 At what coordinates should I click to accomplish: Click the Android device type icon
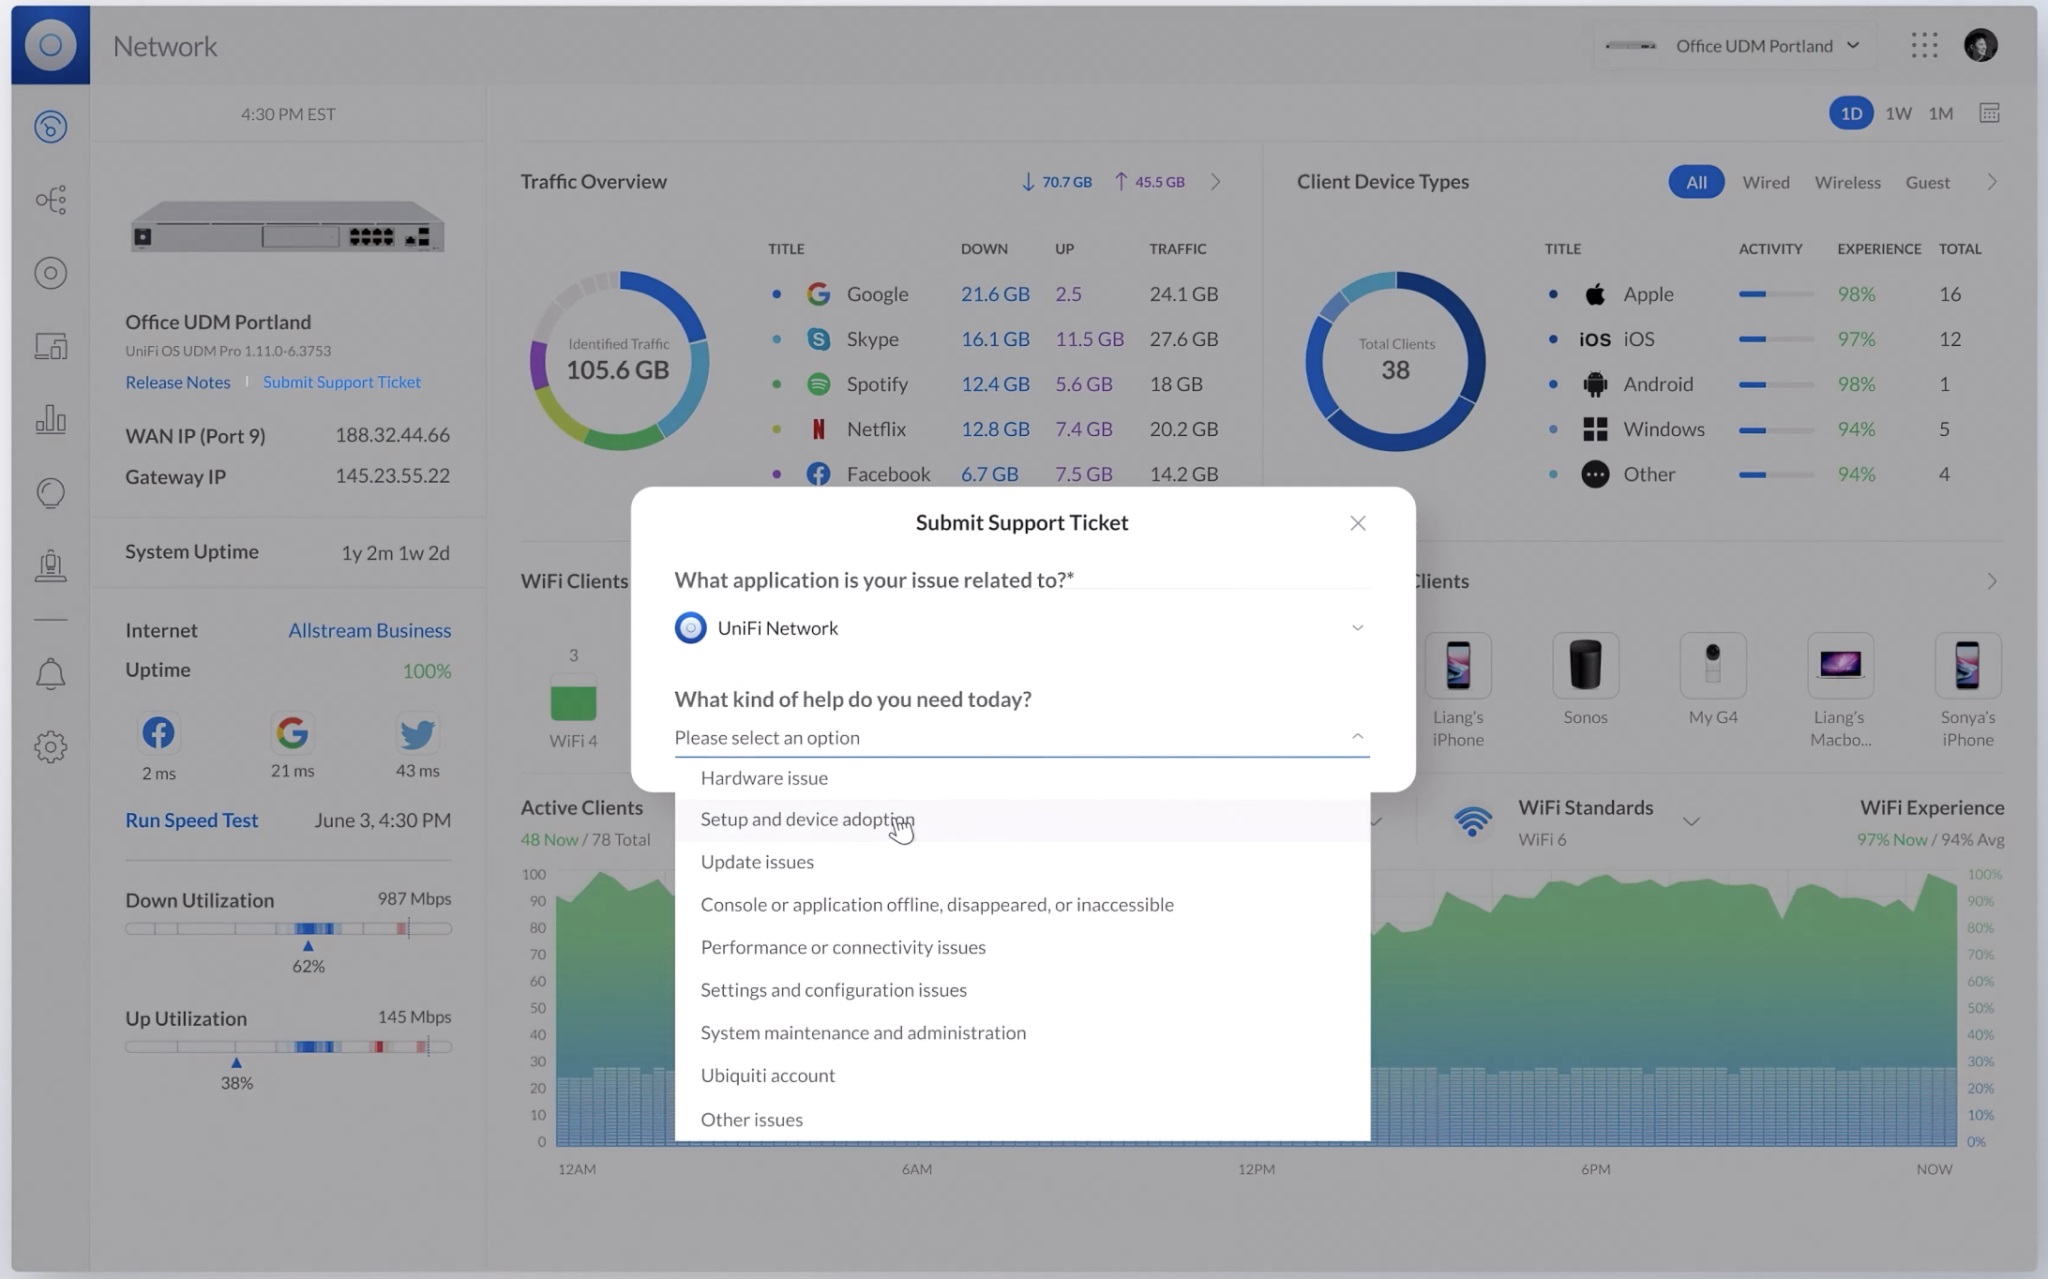click(x=1595, y=384)
